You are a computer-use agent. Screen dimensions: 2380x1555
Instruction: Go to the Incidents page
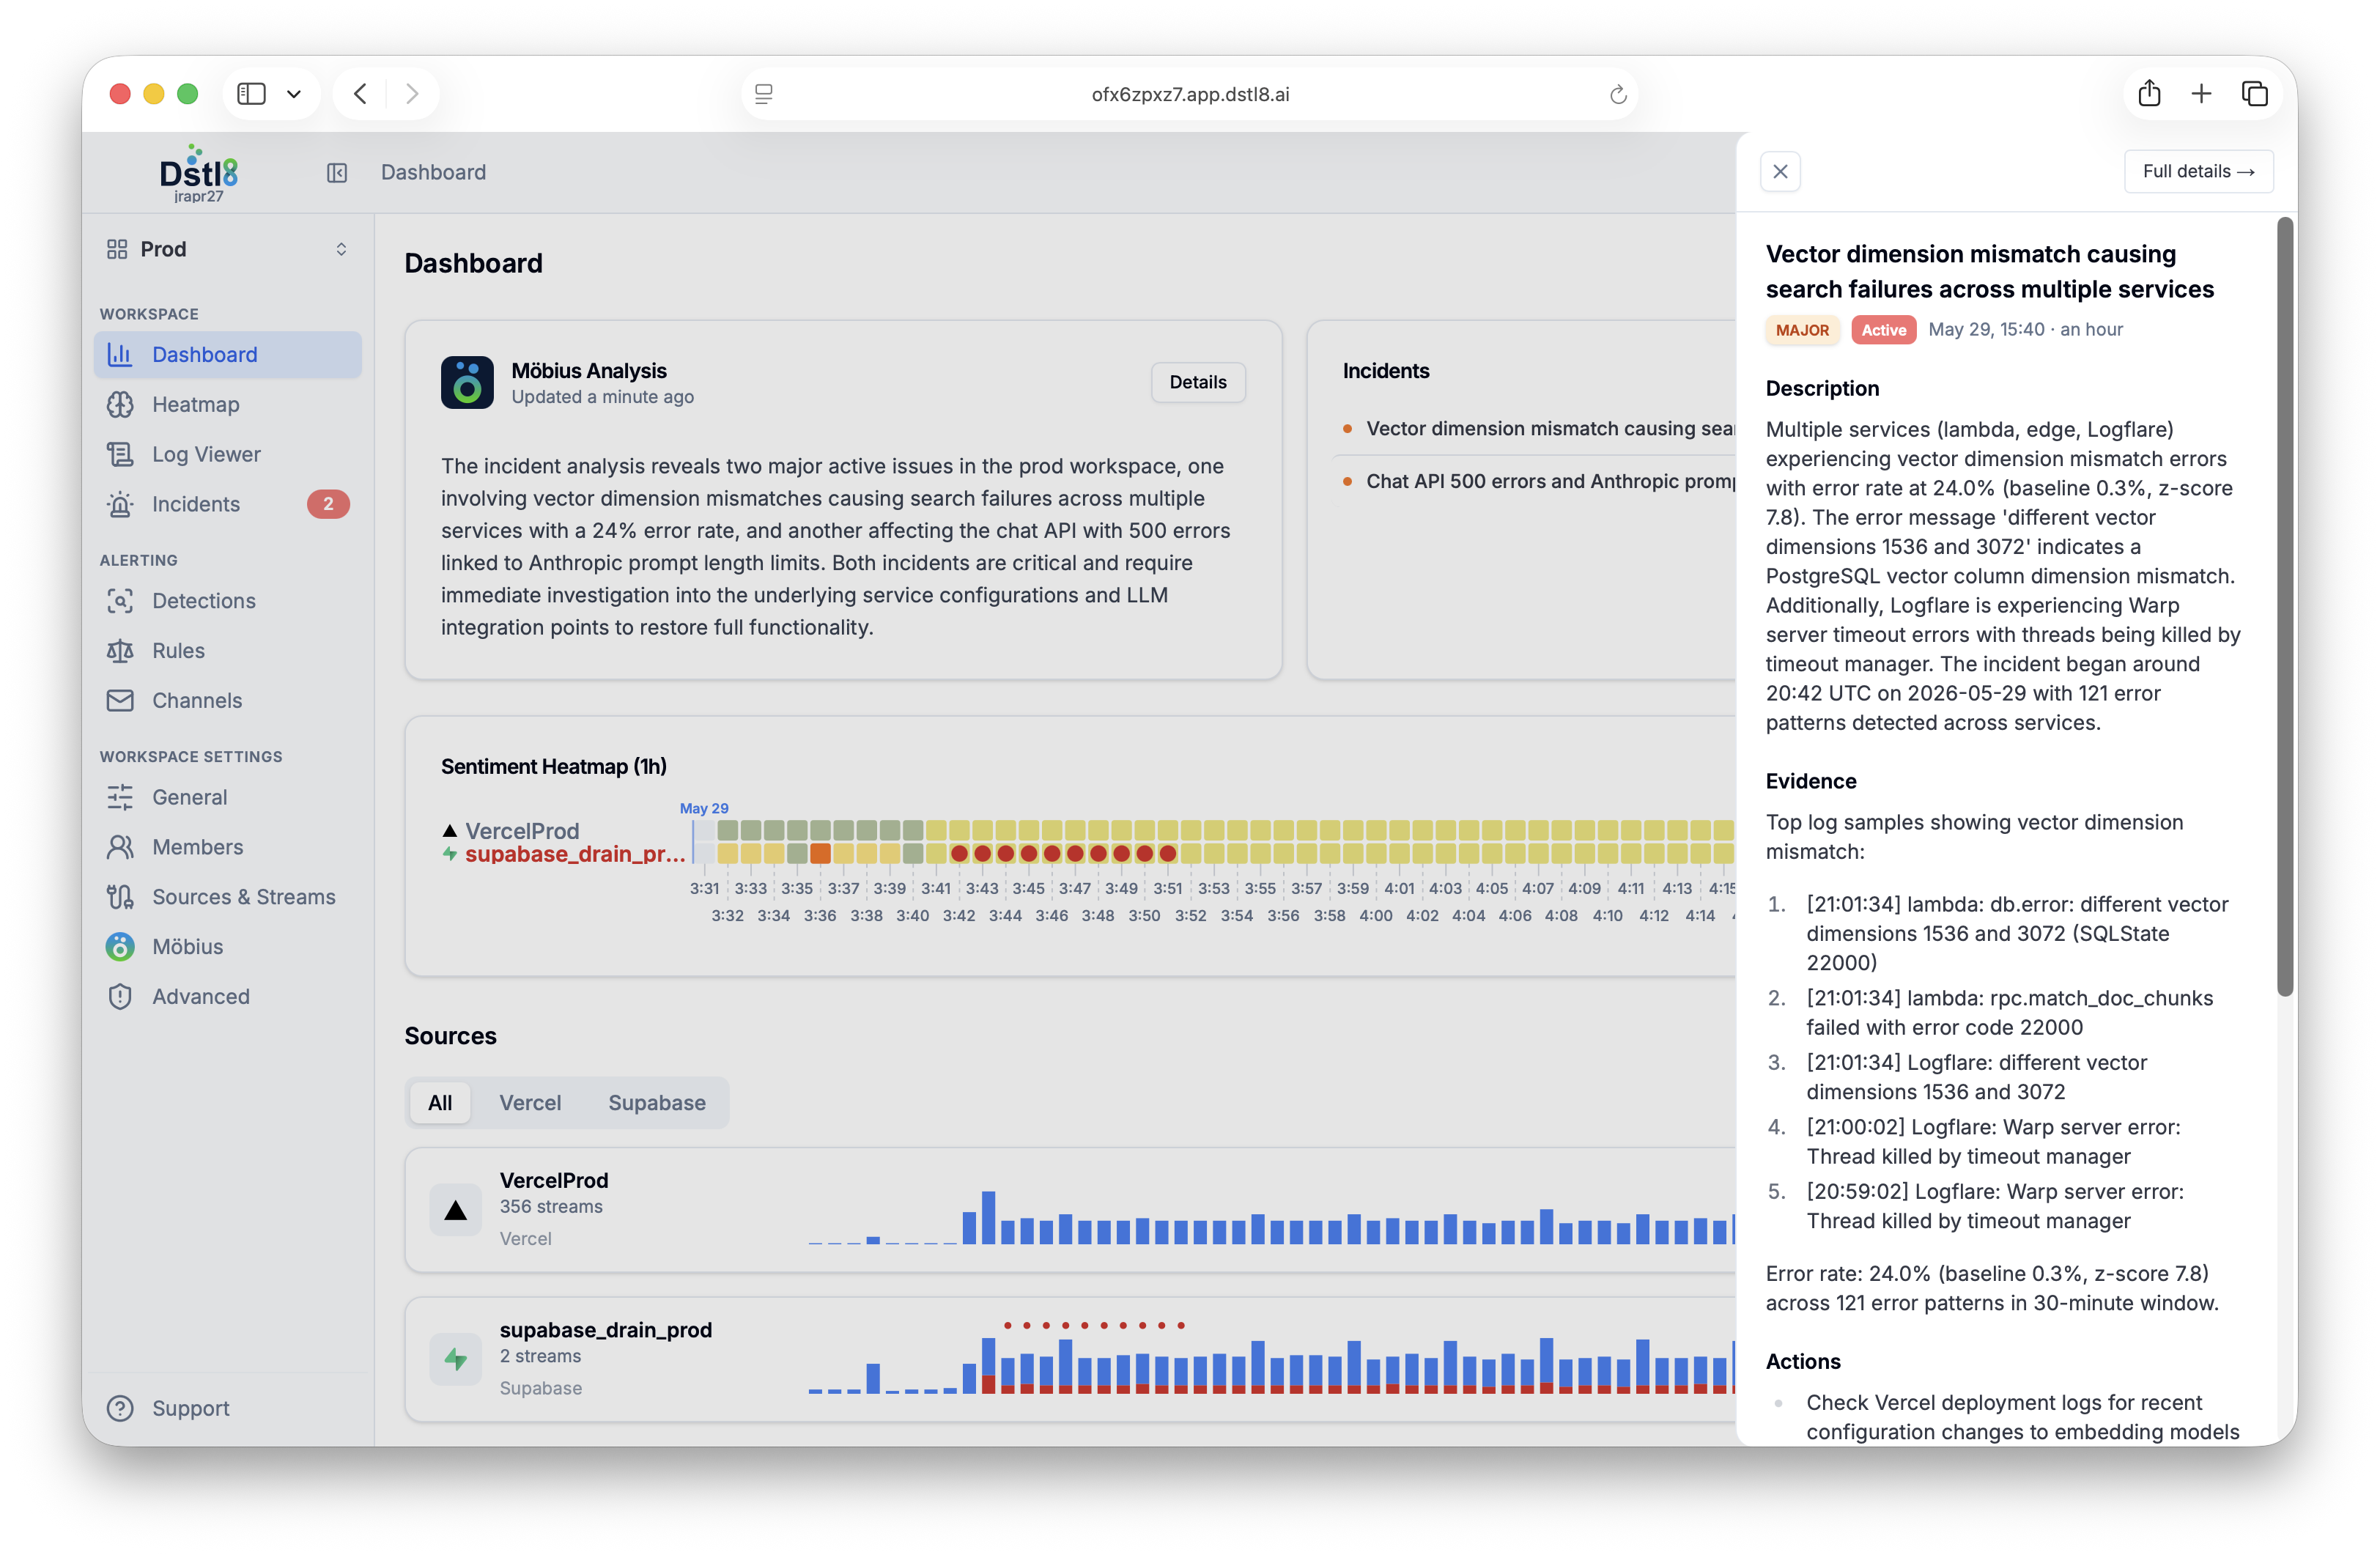[228, 504]
